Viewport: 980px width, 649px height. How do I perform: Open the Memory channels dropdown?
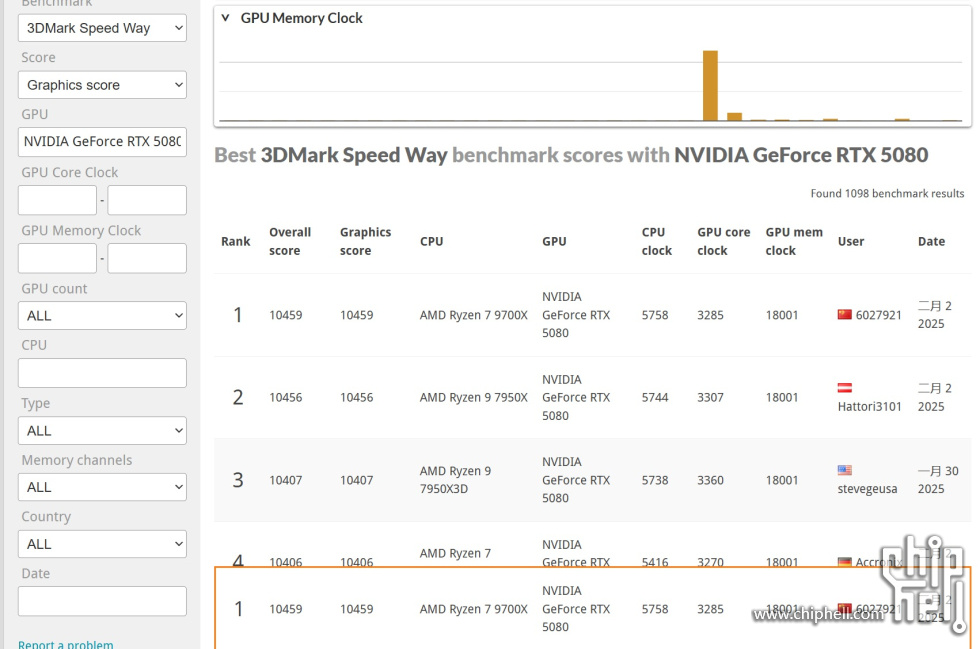pos(102,487)
